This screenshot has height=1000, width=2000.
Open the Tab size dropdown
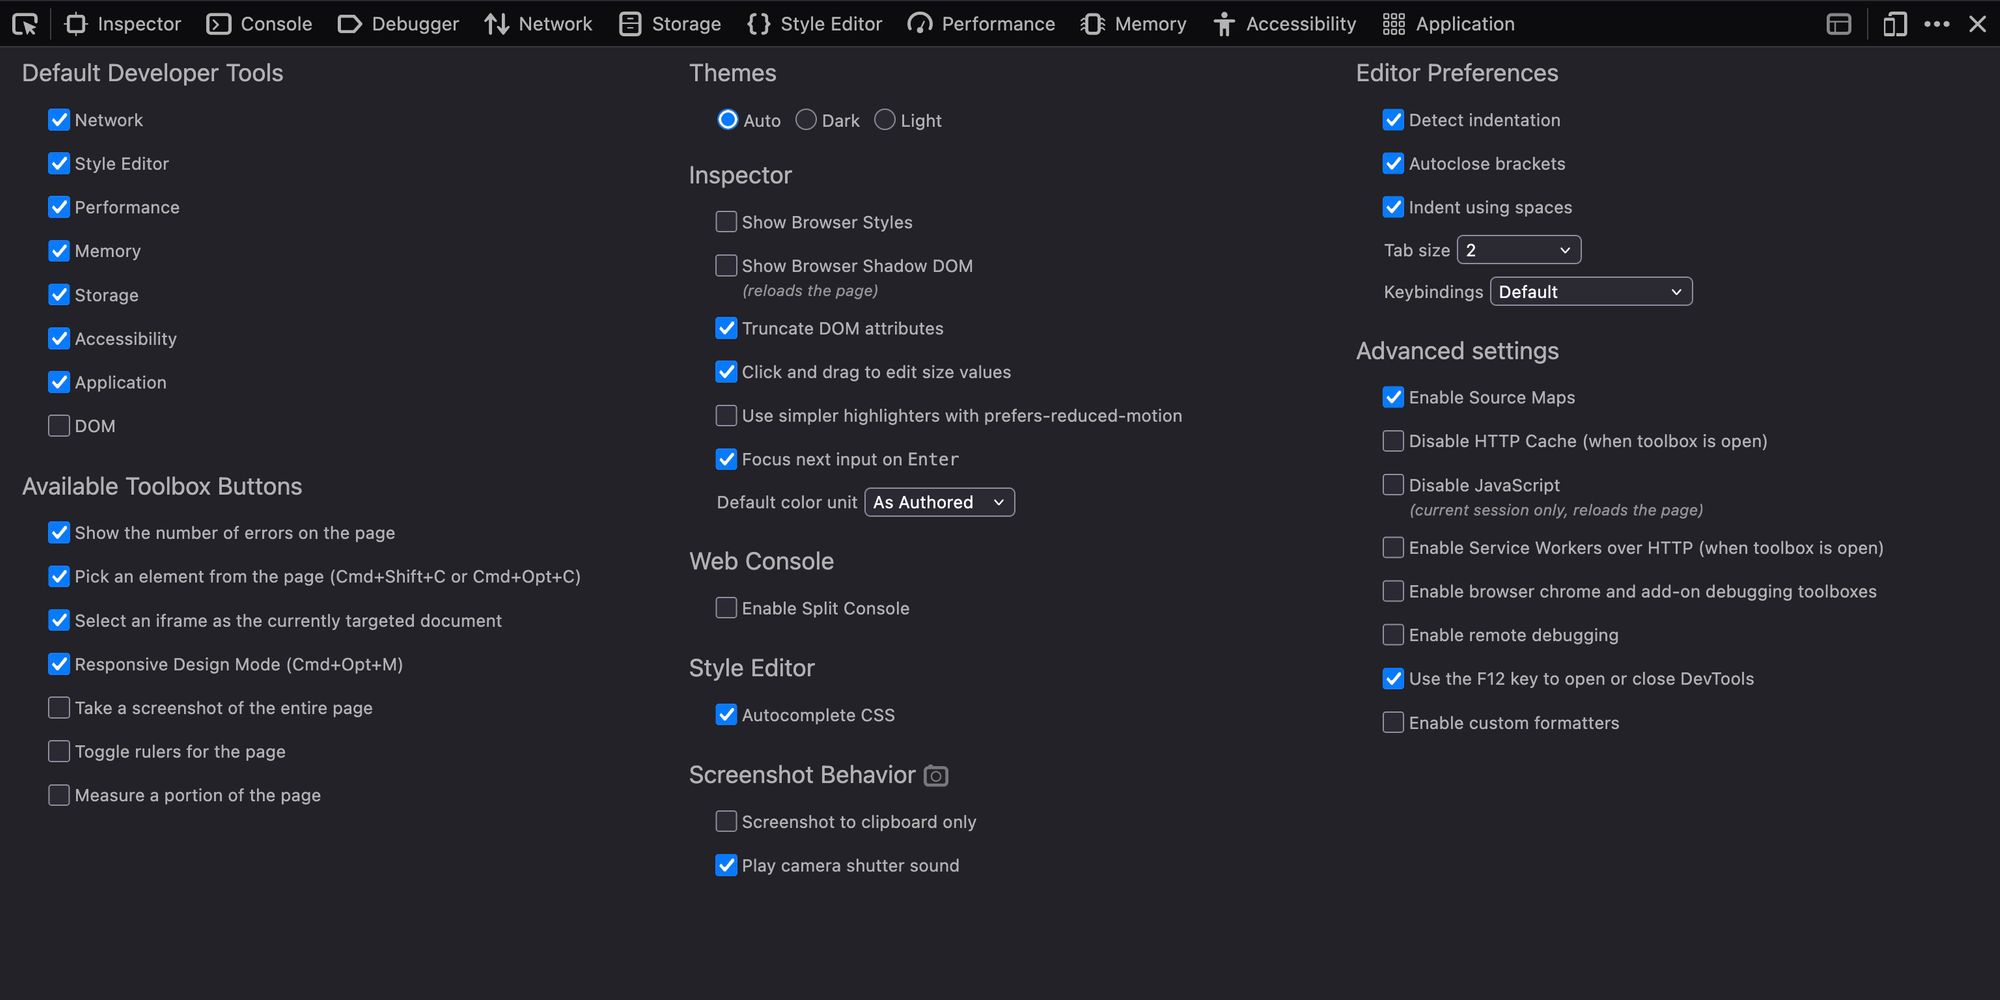coord(1518,249)
